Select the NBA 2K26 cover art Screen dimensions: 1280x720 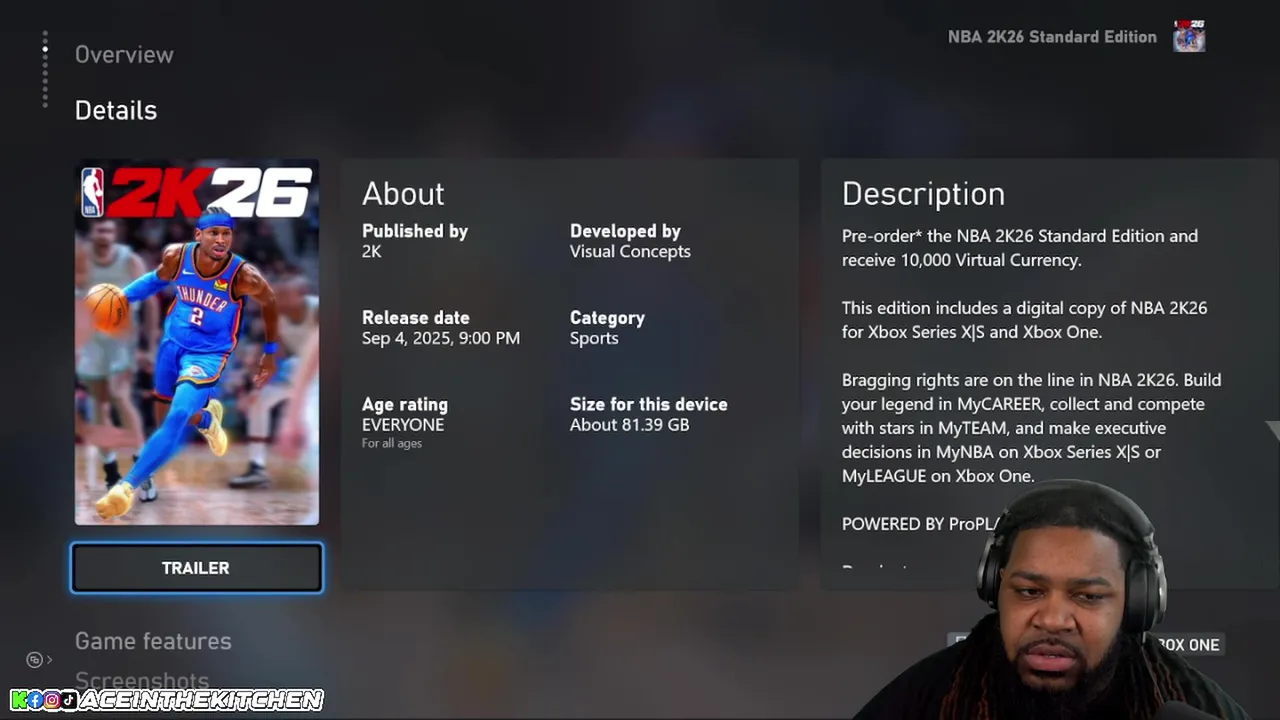tap(197, 342)
